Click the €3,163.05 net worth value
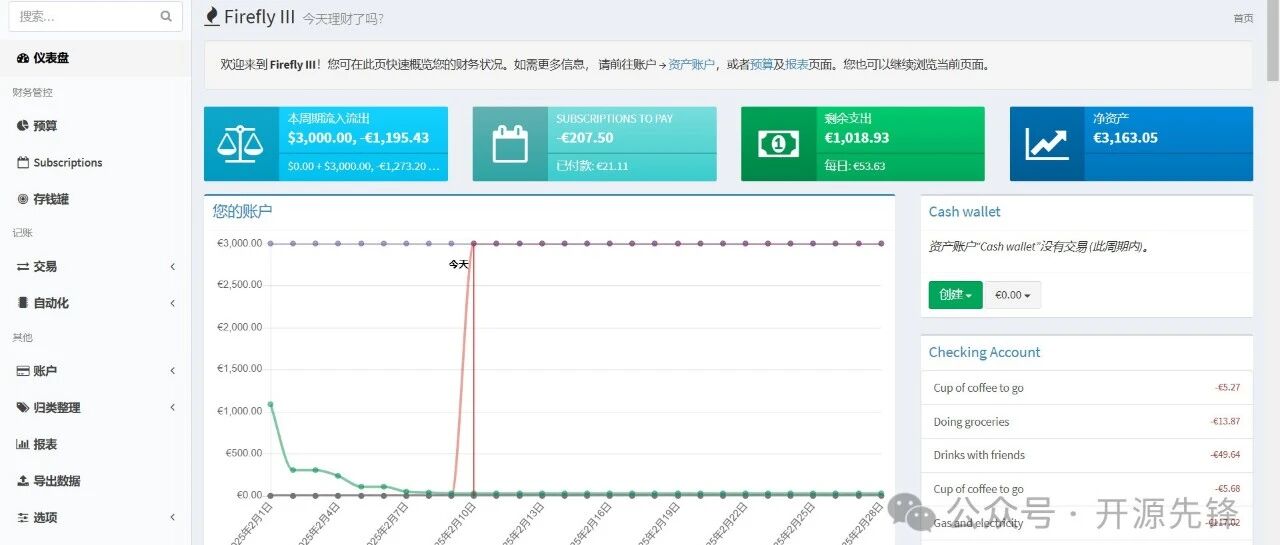 [x=1125, y=138]
